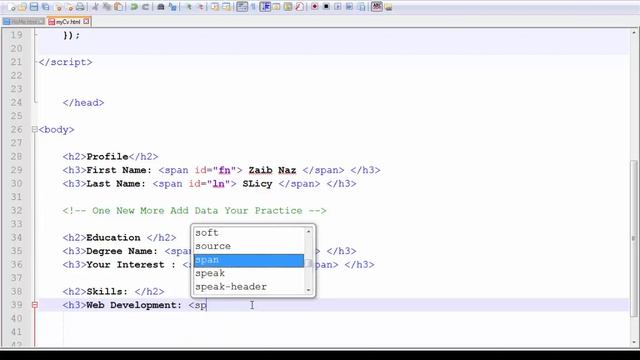Click the closing script tag
Screen dimensions: 640x360
(x=65, y=62)
